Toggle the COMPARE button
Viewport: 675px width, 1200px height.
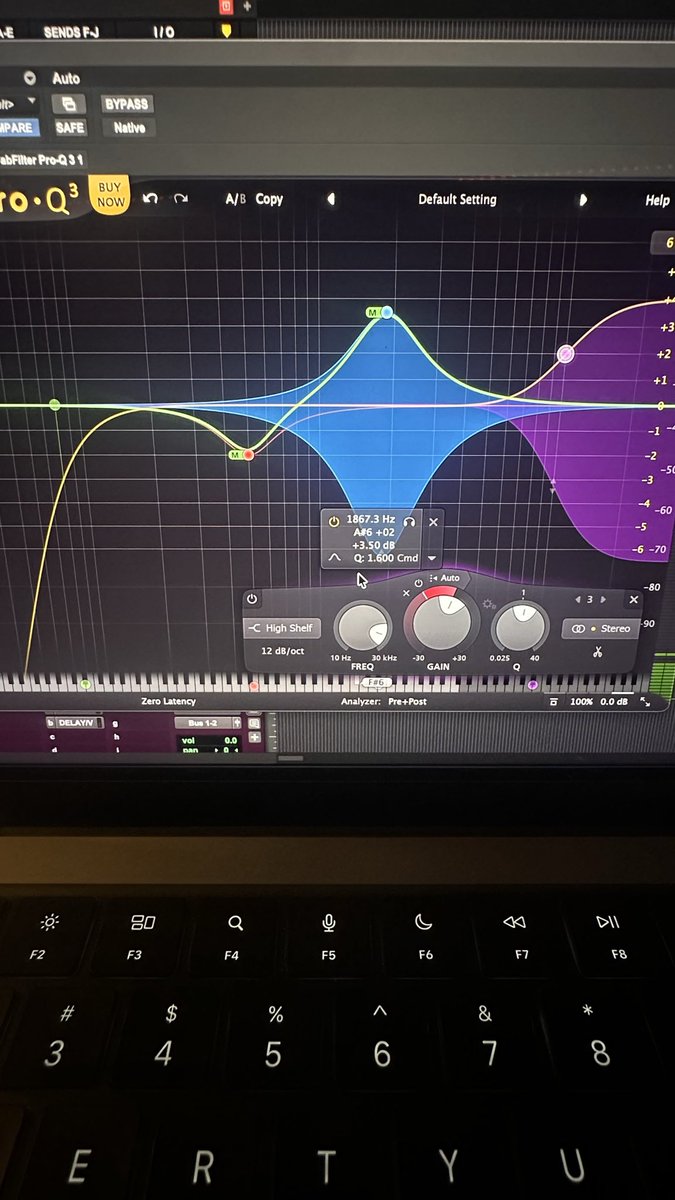(x=17, y=128)
